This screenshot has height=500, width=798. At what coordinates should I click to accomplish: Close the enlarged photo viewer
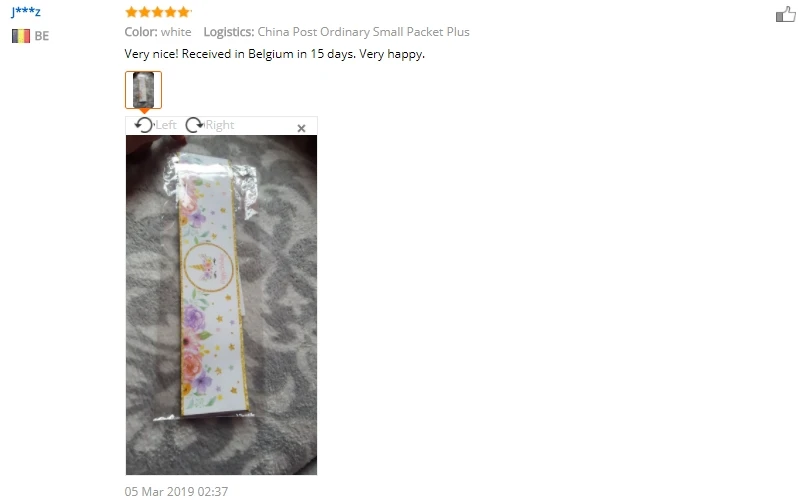(301, 128)
